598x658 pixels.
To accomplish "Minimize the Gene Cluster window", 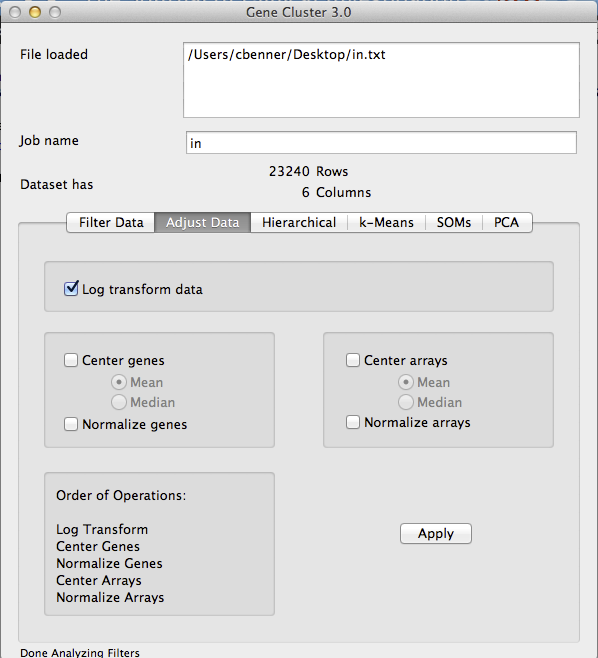I will (35, 12).
